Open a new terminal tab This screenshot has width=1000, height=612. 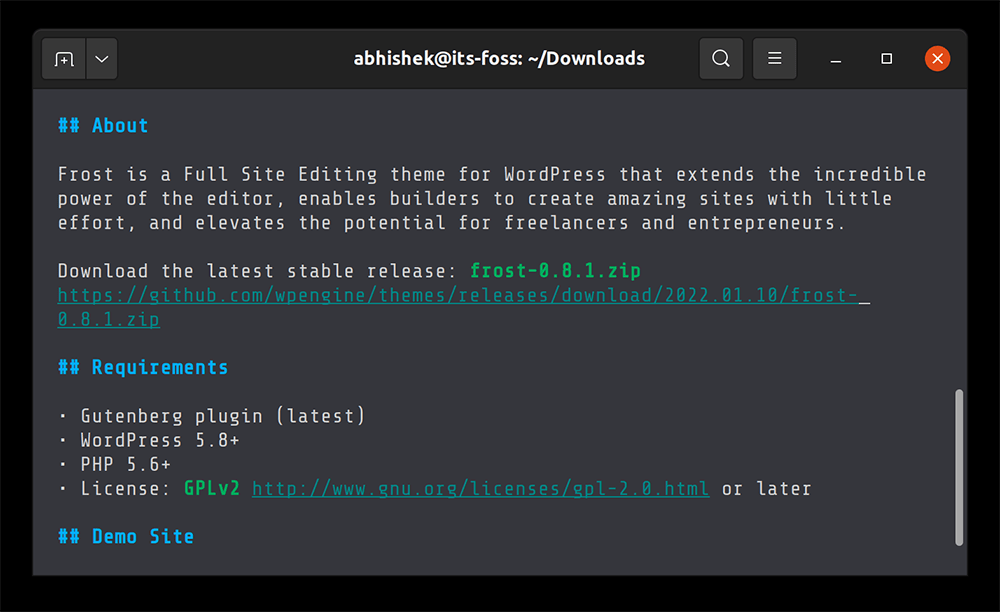point(63,58)
